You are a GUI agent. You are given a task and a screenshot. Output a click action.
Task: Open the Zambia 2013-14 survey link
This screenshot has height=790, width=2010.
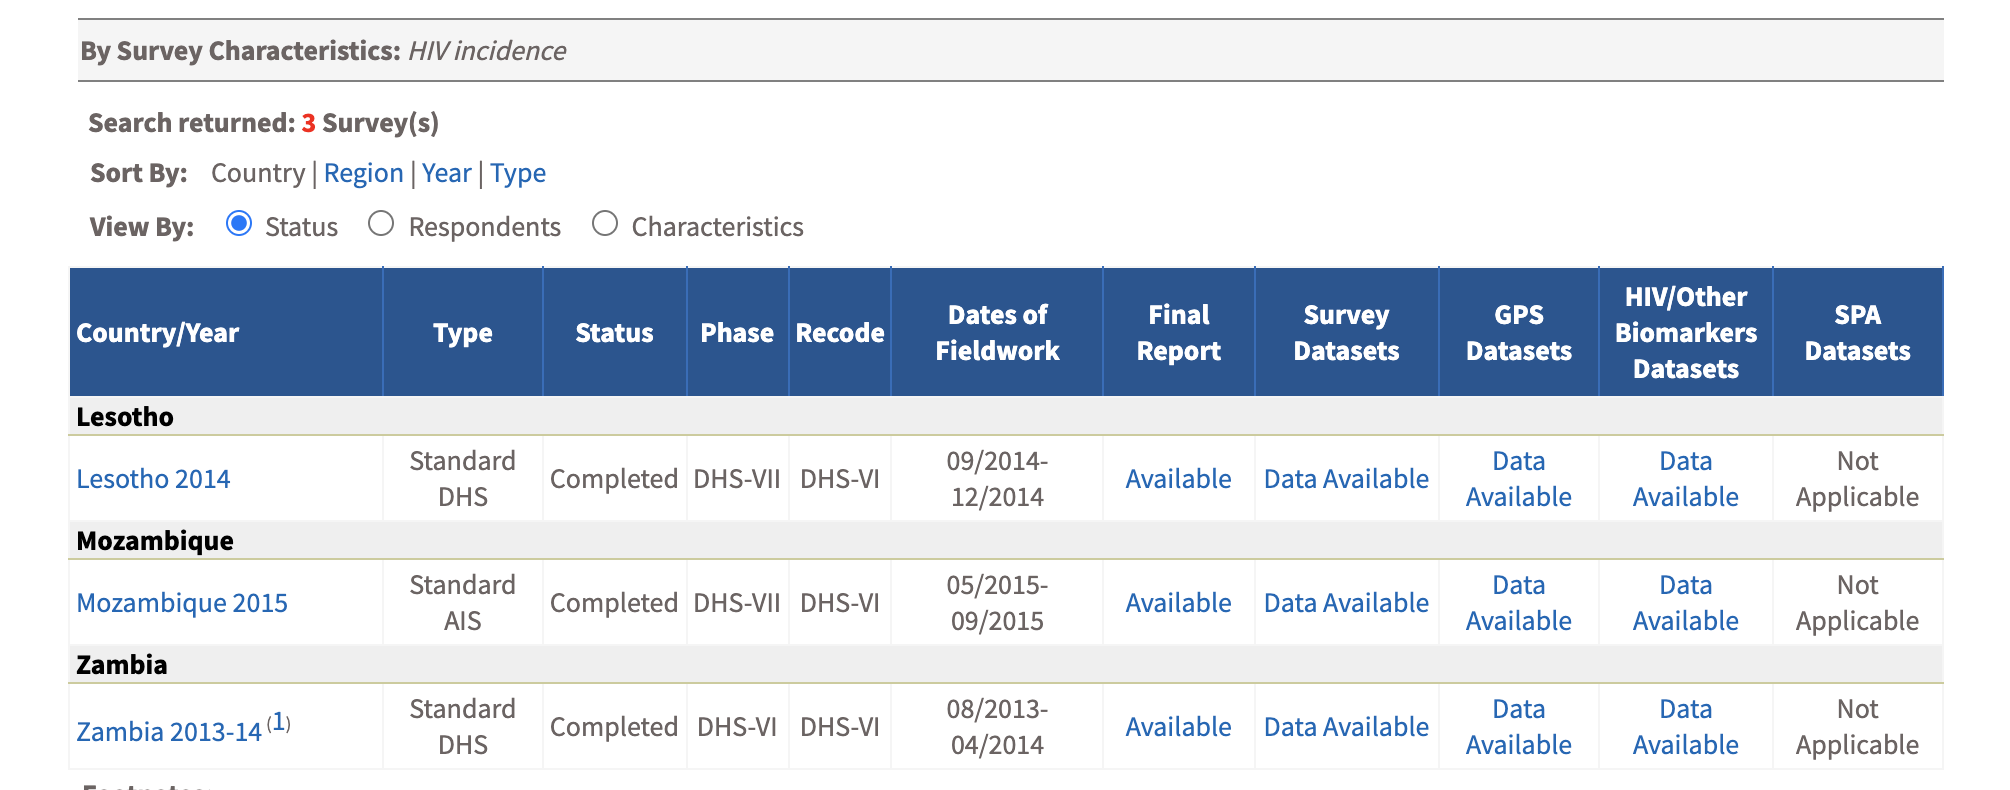tap(169, 732)
